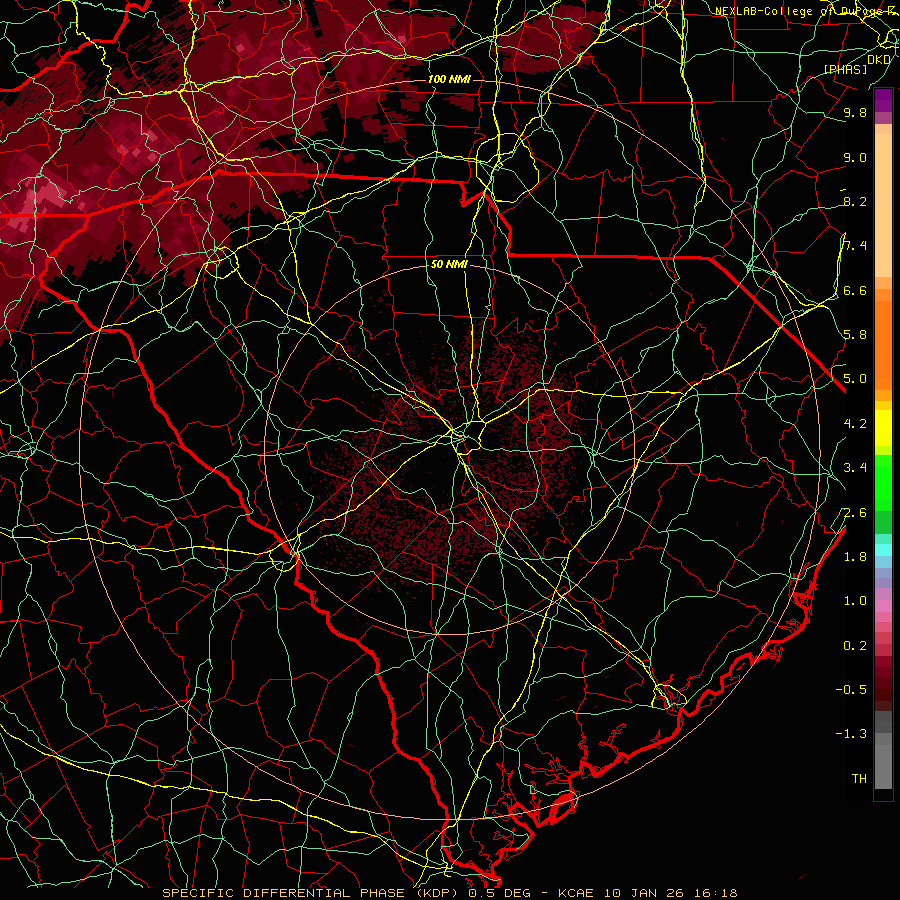Pick the wide peach band on color scale
Screen dimensions: 900x900
coord(883,205)
